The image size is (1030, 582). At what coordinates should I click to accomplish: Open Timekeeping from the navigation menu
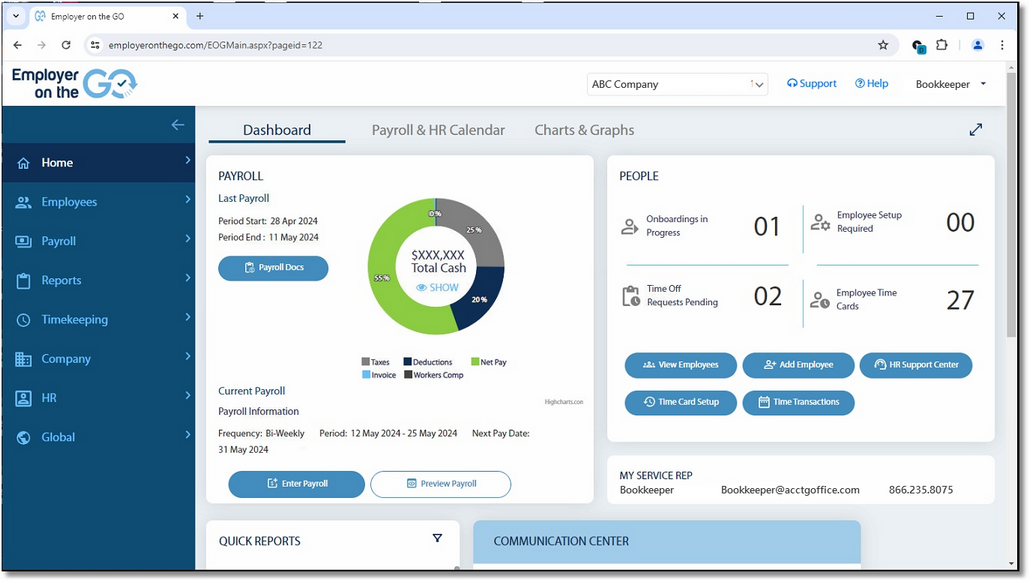[22, 319]
